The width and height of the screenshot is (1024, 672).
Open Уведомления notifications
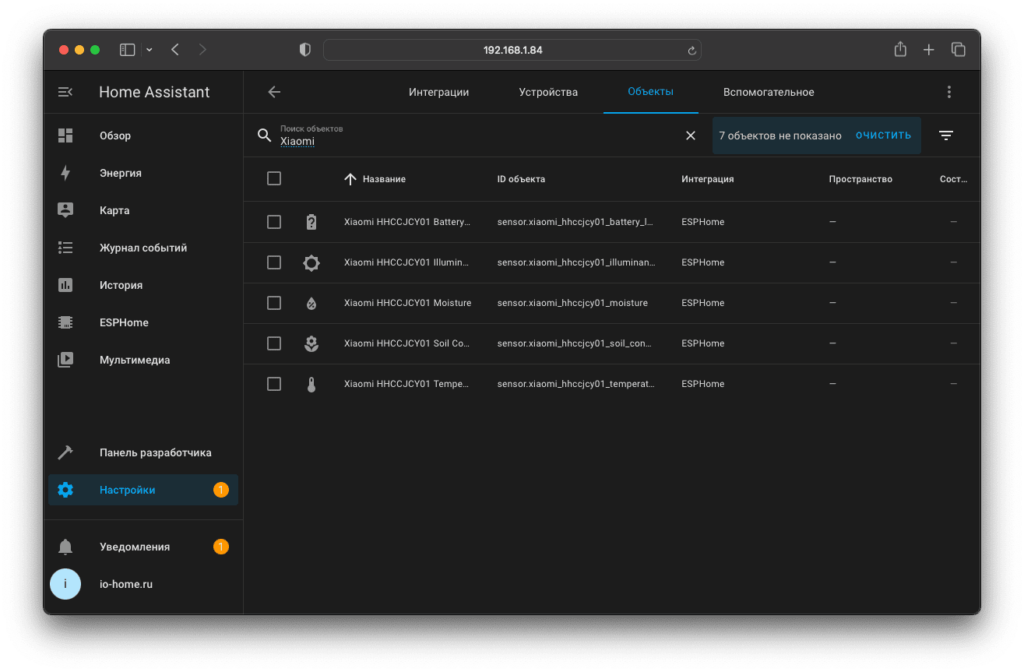pos(143,547)
